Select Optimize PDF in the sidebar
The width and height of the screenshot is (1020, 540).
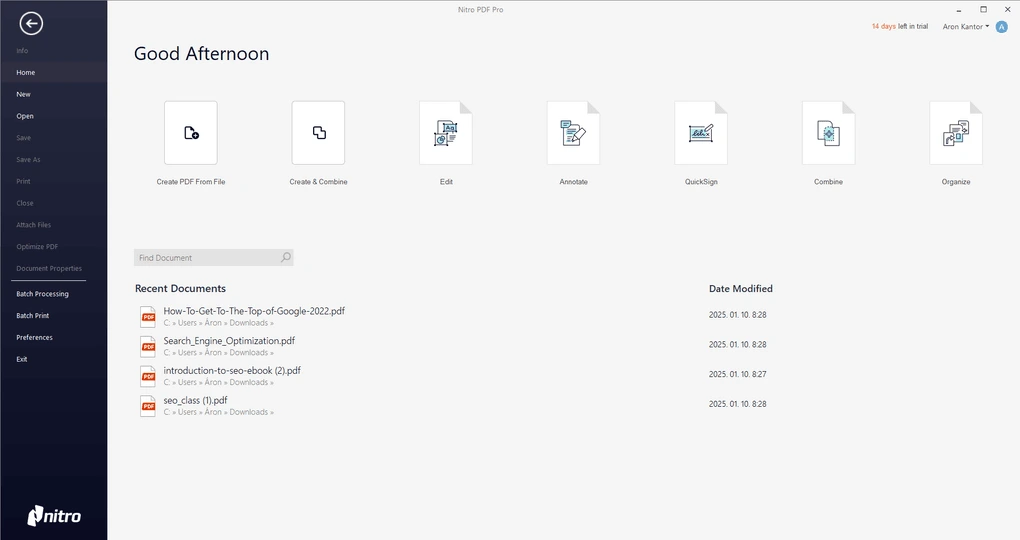37,247
